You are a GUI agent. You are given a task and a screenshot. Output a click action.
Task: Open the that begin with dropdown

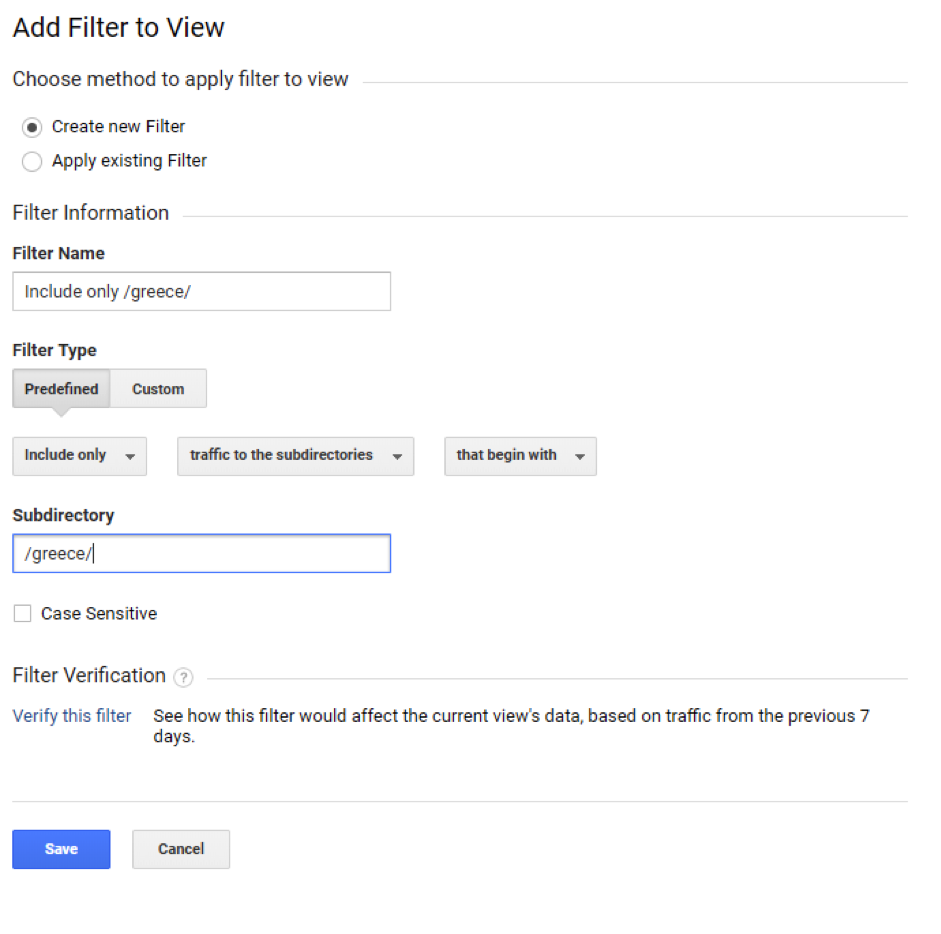(520, 456)
